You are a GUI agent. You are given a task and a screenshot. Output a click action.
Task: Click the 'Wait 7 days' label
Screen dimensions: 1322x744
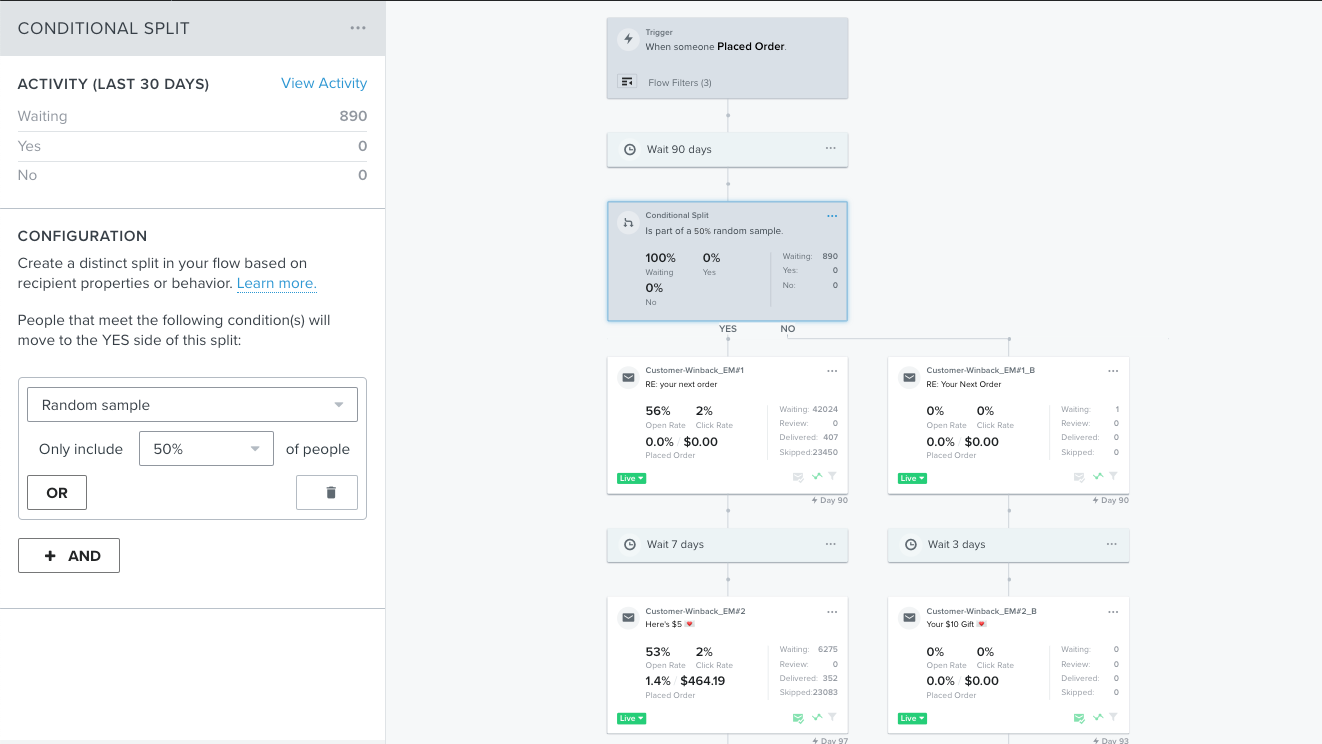coord(675,545)
